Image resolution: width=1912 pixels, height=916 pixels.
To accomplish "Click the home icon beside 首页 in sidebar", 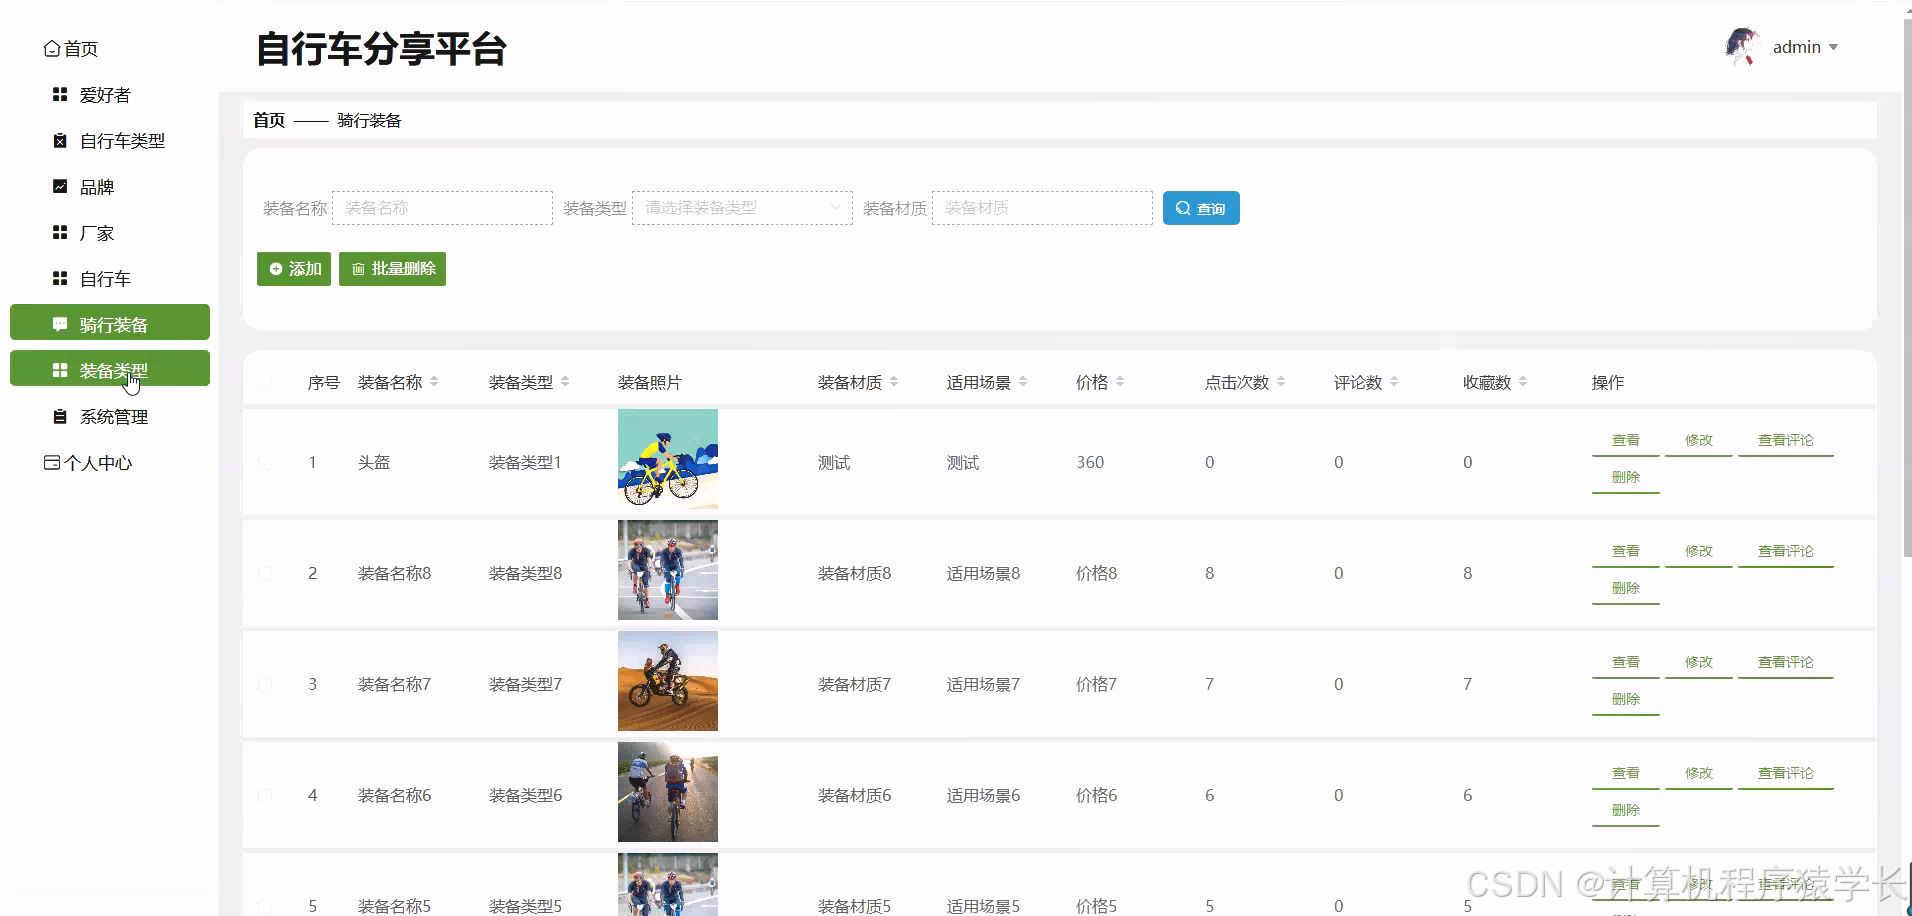I will tap(52, 49).
